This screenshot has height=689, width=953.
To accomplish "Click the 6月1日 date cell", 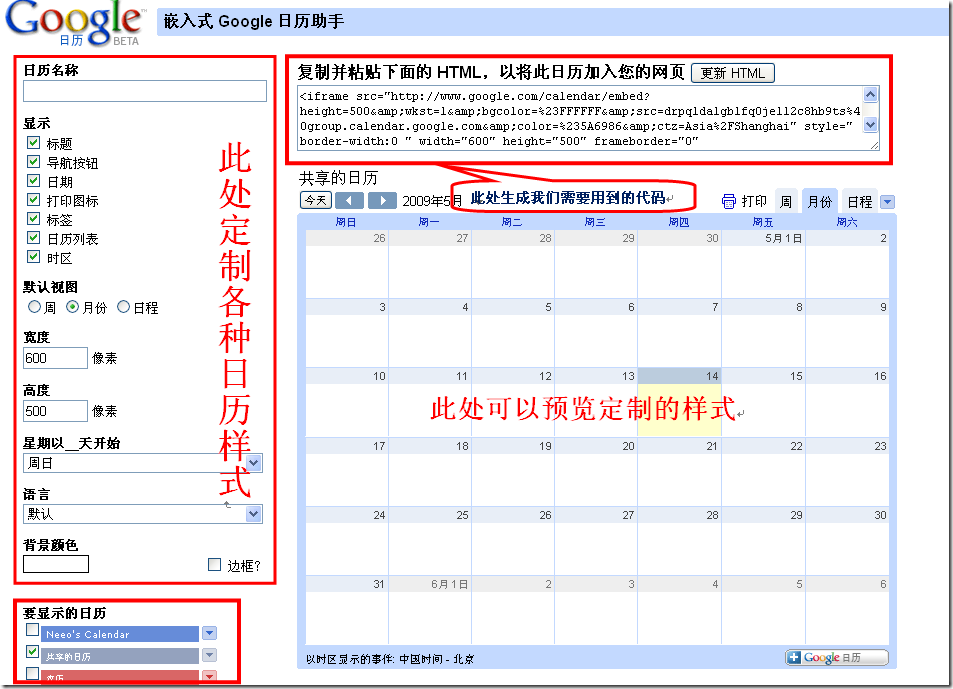I will (430, 609).
